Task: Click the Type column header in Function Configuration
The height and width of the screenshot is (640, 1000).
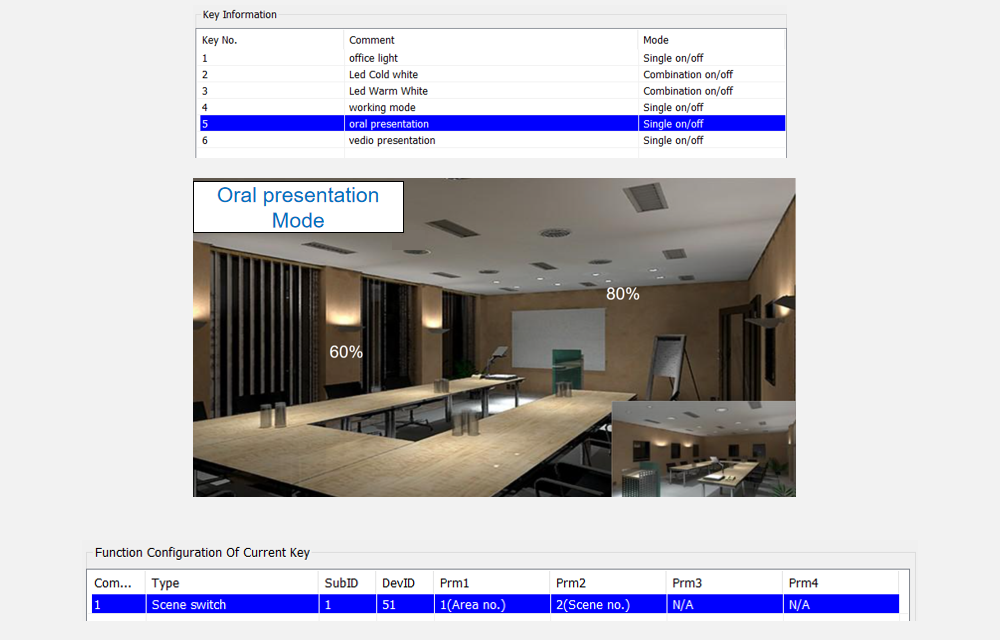Action: pyautogui.click(x=232, y=583)
